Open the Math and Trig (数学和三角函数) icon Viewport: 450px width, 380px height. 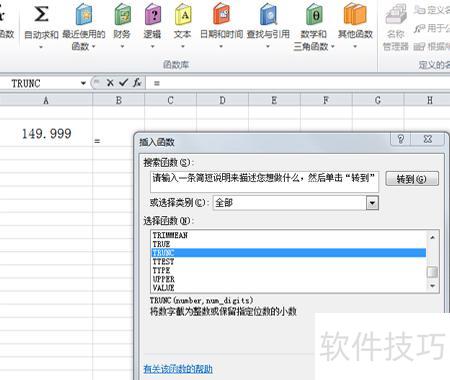tap(314, 14)
